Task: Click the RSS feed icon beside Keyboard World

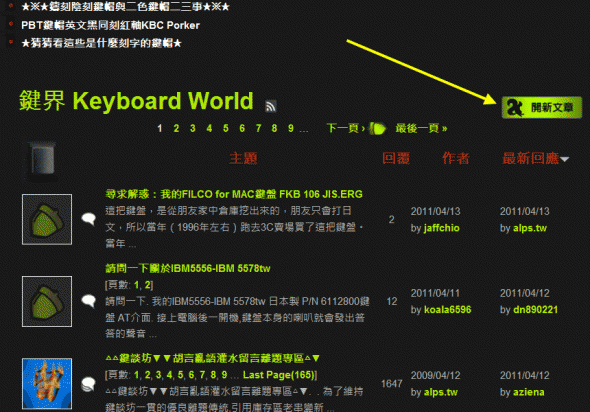Action: coord(271,106)
